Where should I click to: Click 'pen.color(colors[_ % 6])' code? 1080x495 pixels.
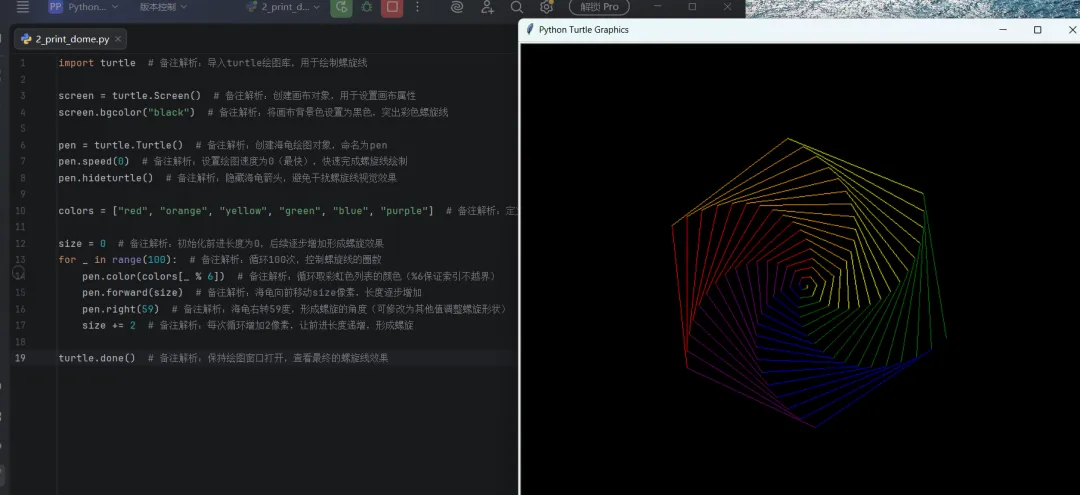(x=154, y=276)
